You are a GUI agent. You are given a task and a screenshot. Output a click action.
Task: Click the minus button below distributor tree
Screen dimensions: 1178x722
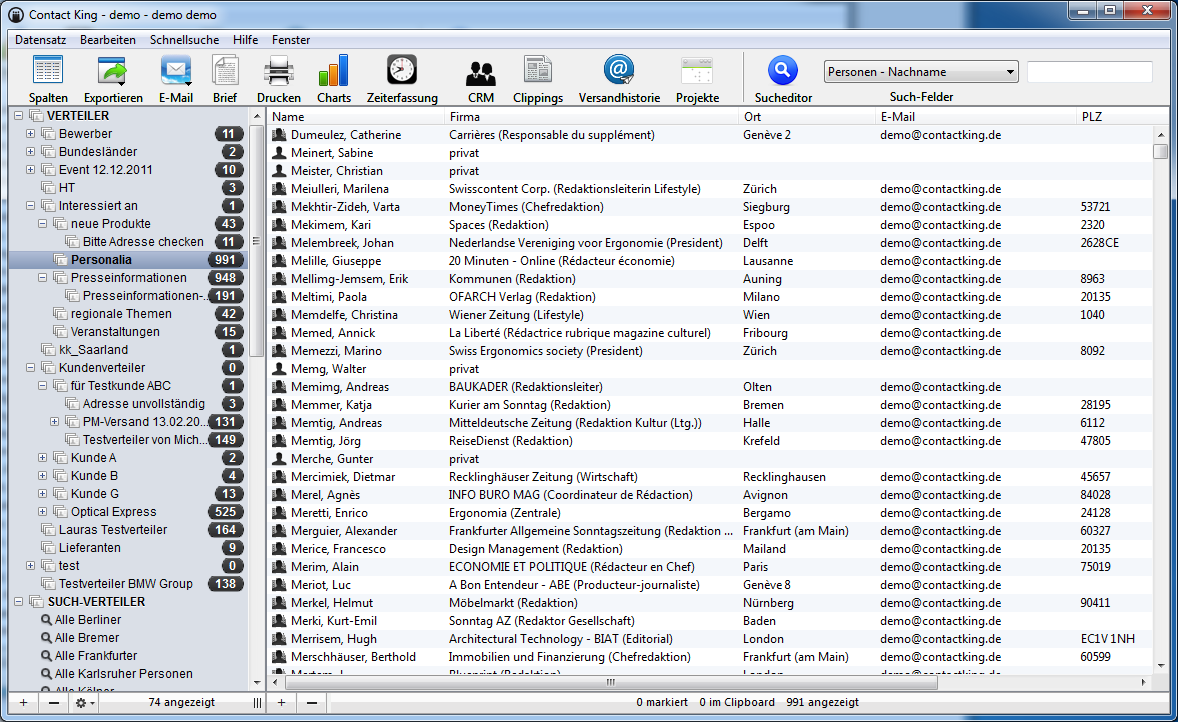(x=53, y=702)
